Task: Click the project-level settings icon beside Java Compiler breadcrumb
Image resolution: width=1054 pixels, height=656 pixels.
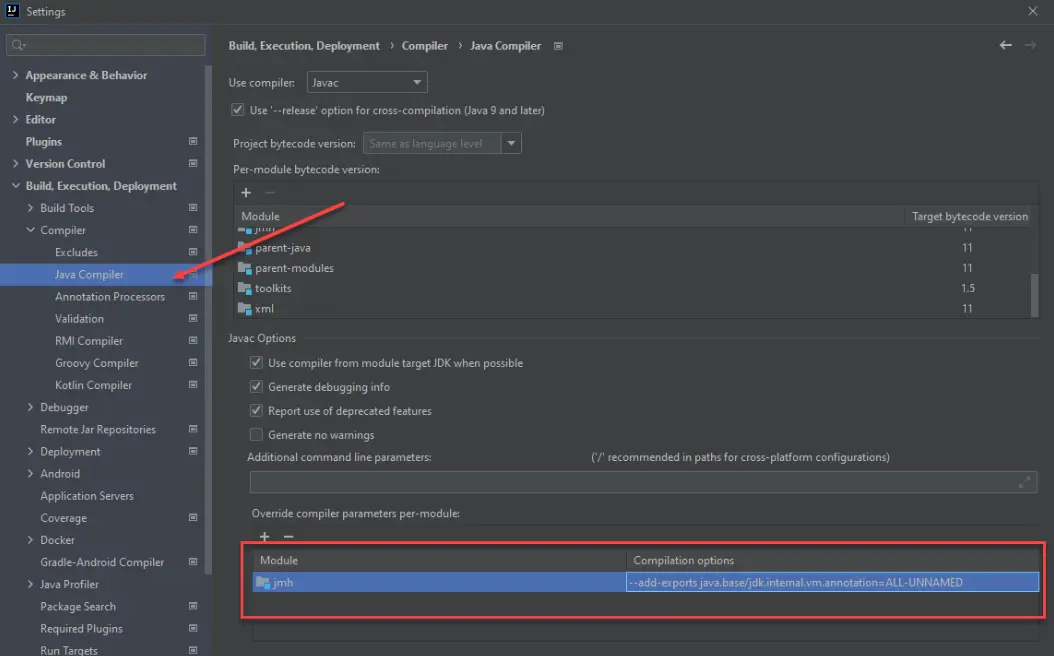Action: click(x=558, y=46)
